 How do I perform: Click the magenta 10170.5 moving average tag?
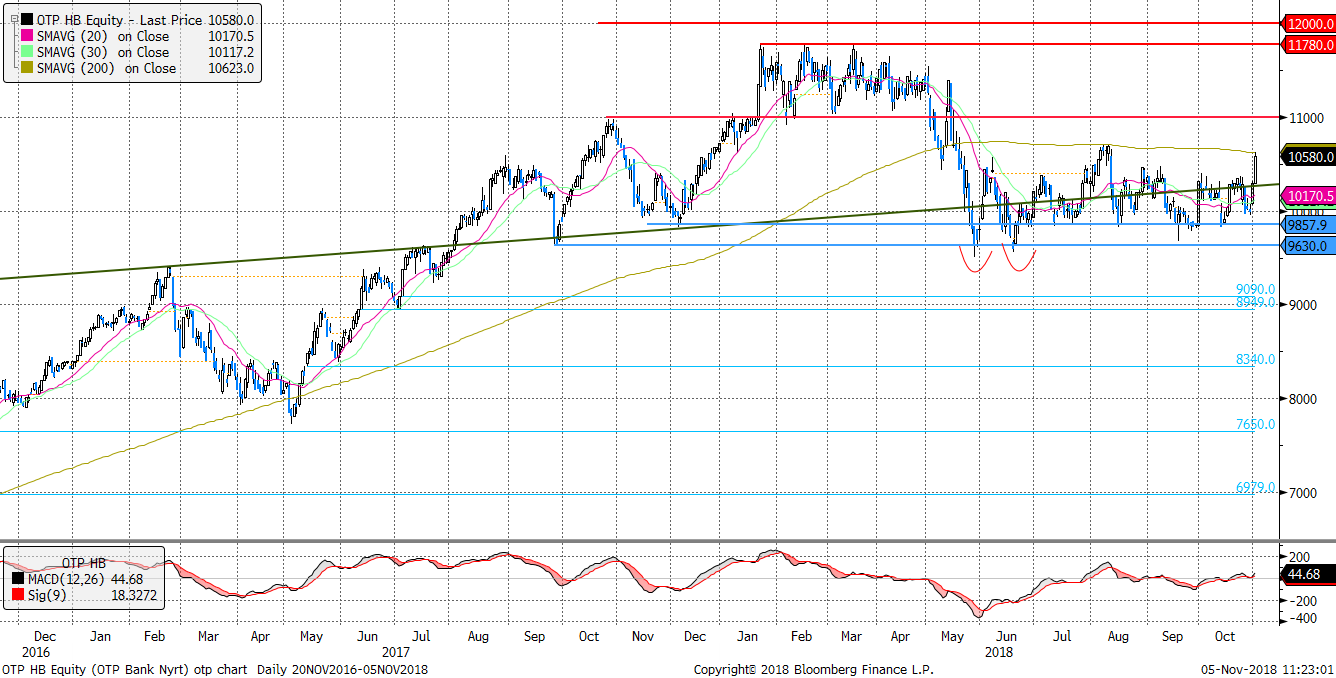(x=1308, y=196)
